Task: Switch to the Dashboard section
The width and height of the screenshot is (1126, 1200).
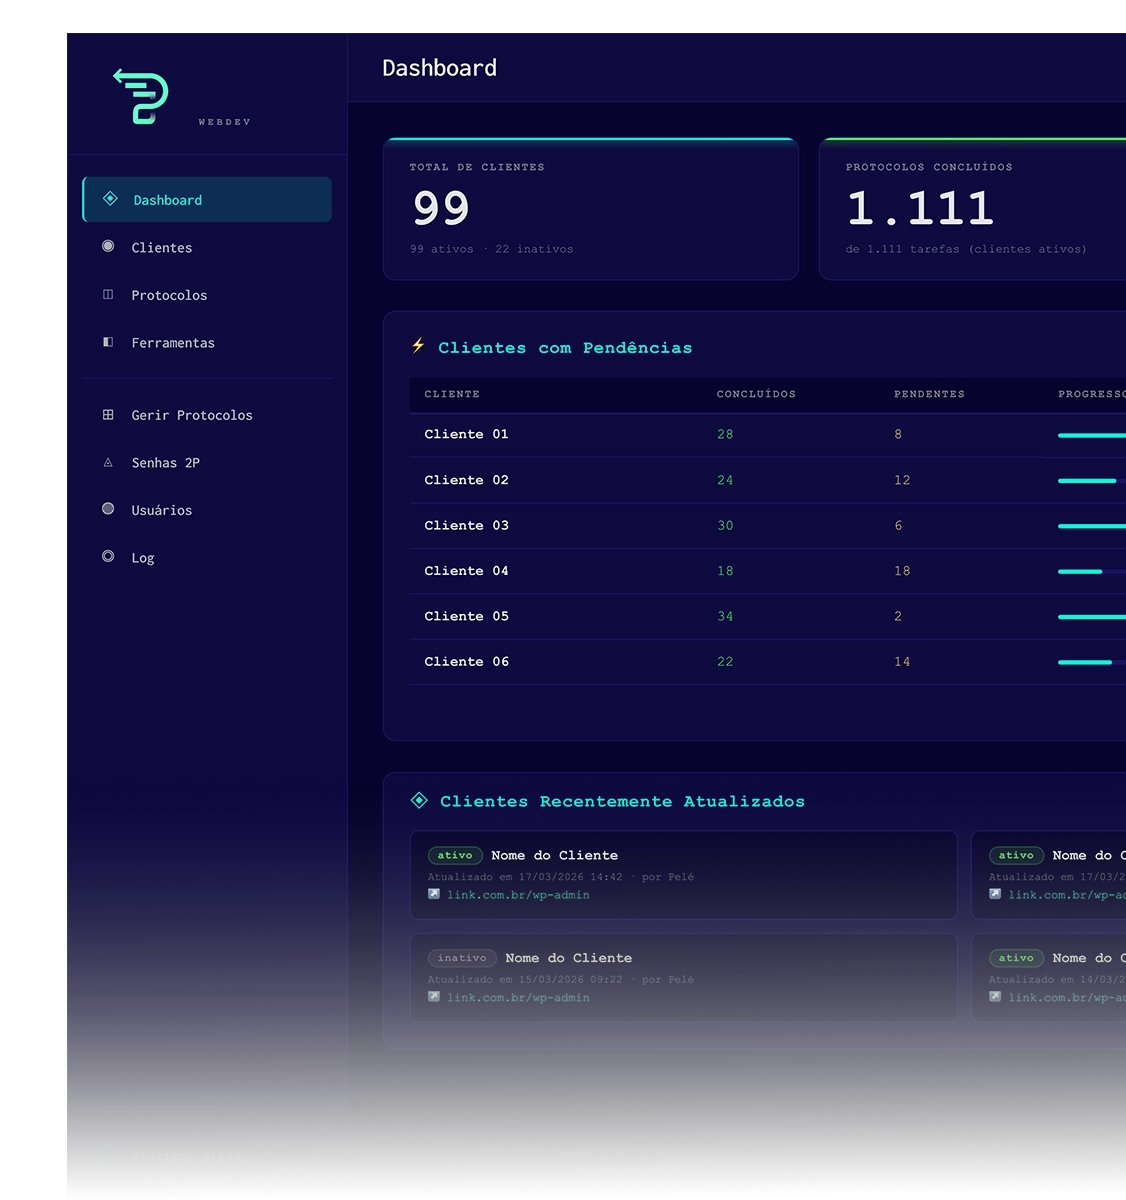Action: click(168, 199)
